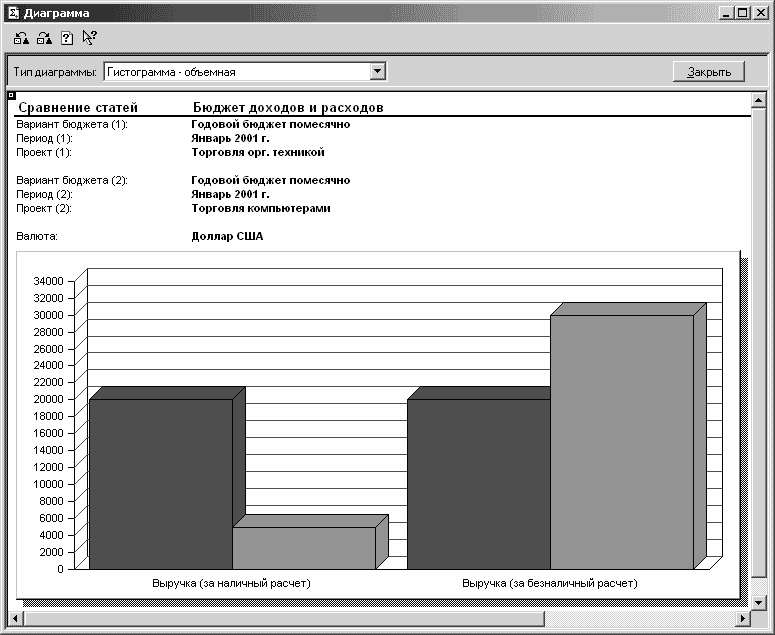Click the 34000 axis value
The height and width of the screenshot is (635, 775).
click(48, 281)
